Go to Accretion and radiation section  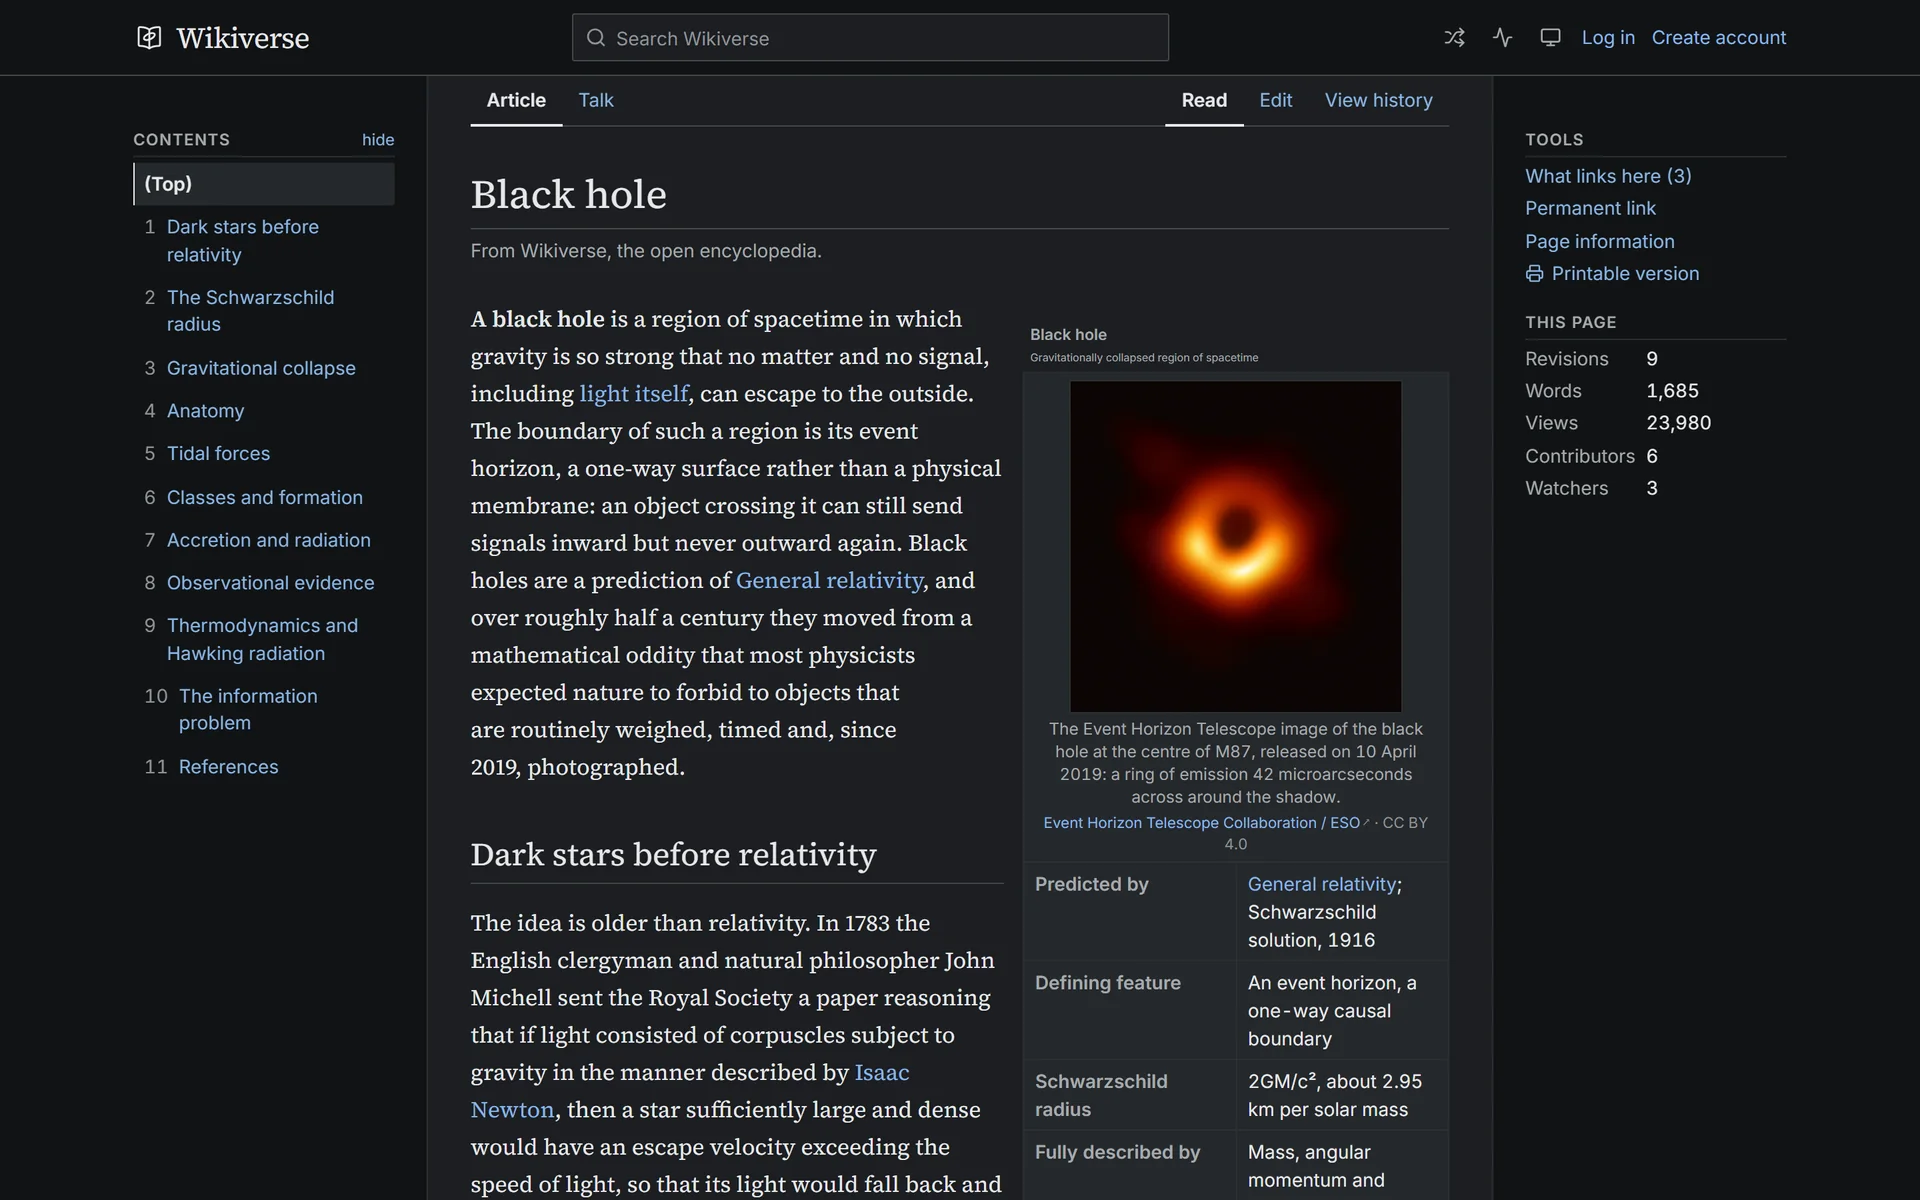point(268,540)
